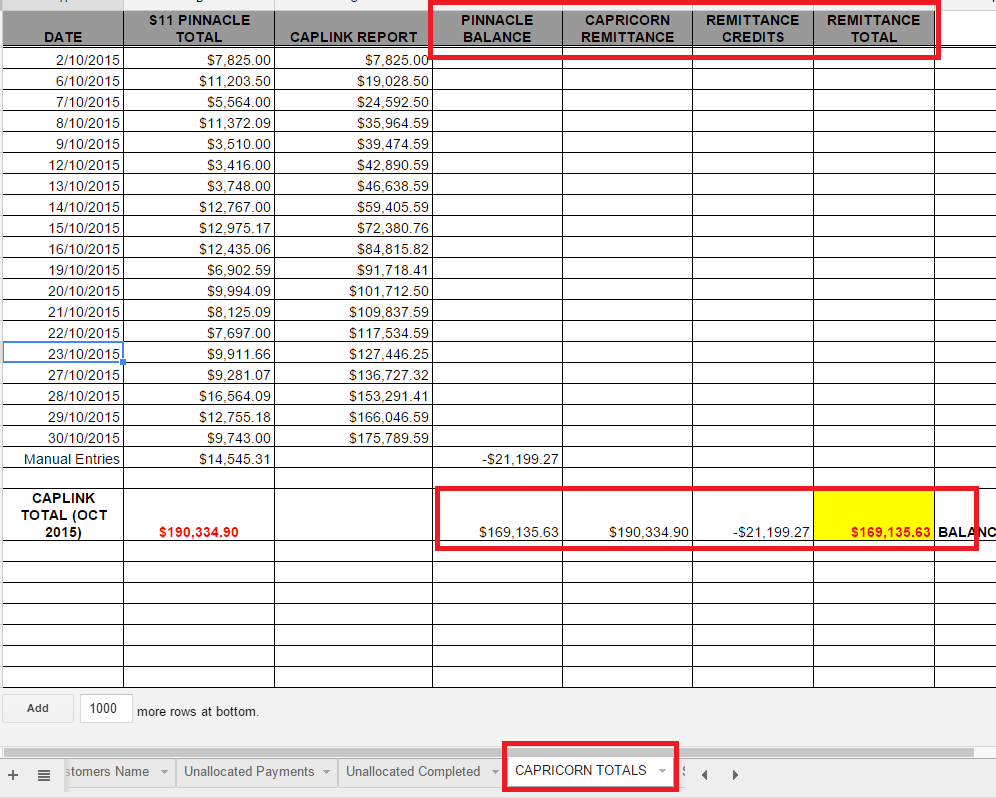Screen dimensions: 996x798
Task: Click the rows count field showing 1000
Action: (x=103, y=709)
